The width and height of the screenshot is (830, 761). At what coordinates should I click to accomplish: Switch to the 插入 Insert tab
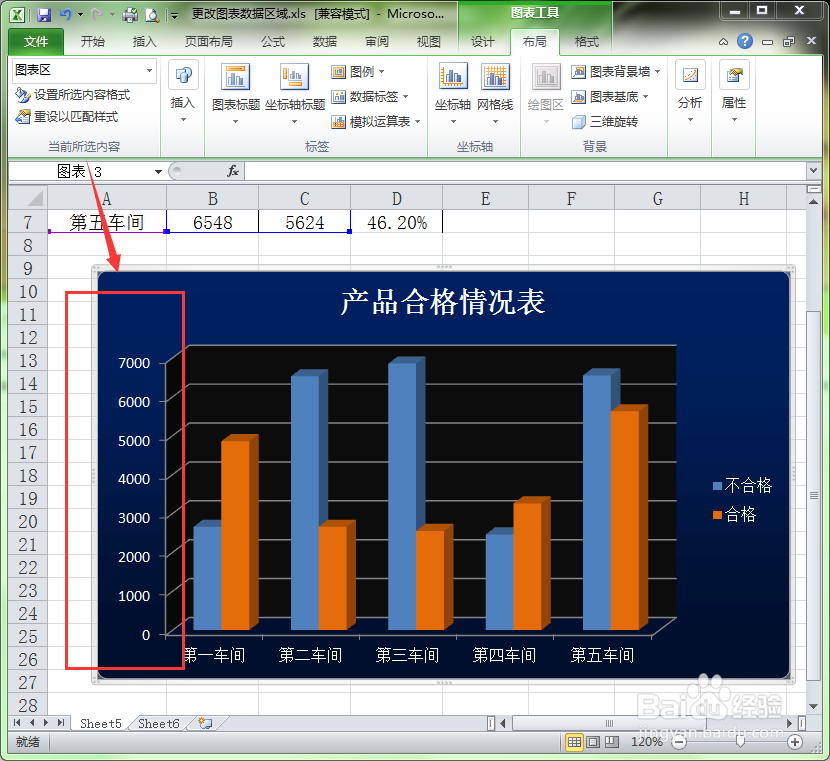coord(145,41)
